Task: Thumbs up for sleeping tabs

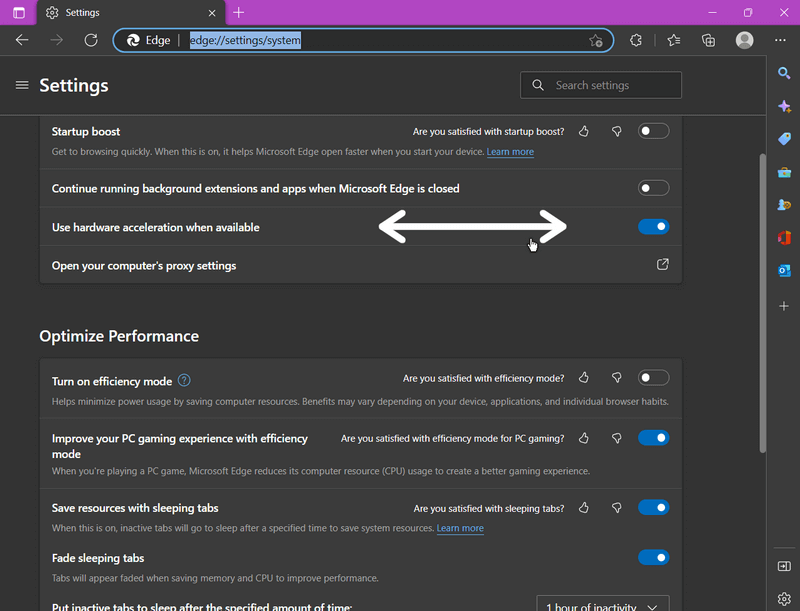Action: pos(584,508)
